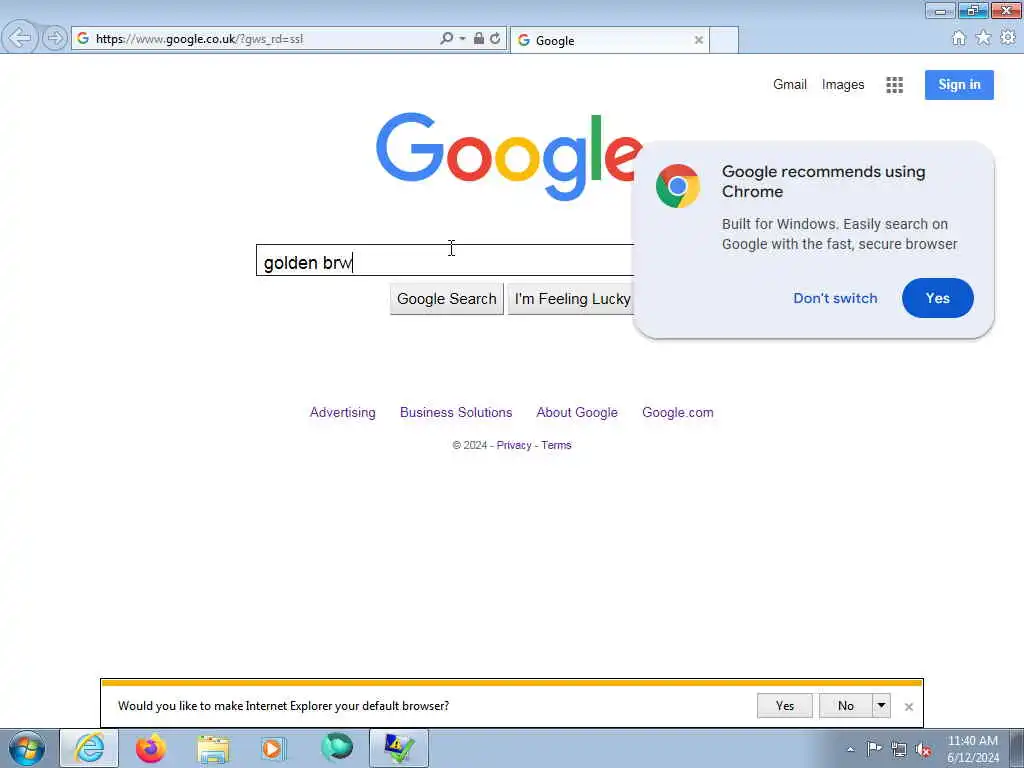Viewport: 1024px width, 768px height.
Task: Open a new blank tab
Action: (x=724, y=40)
